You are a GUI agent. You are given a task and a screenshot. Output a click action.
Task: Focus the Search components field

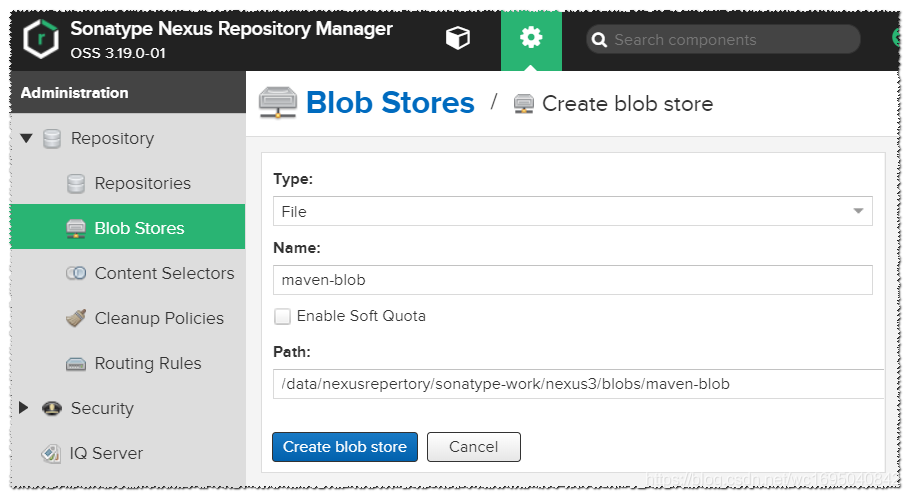click(x=723, y=39)
